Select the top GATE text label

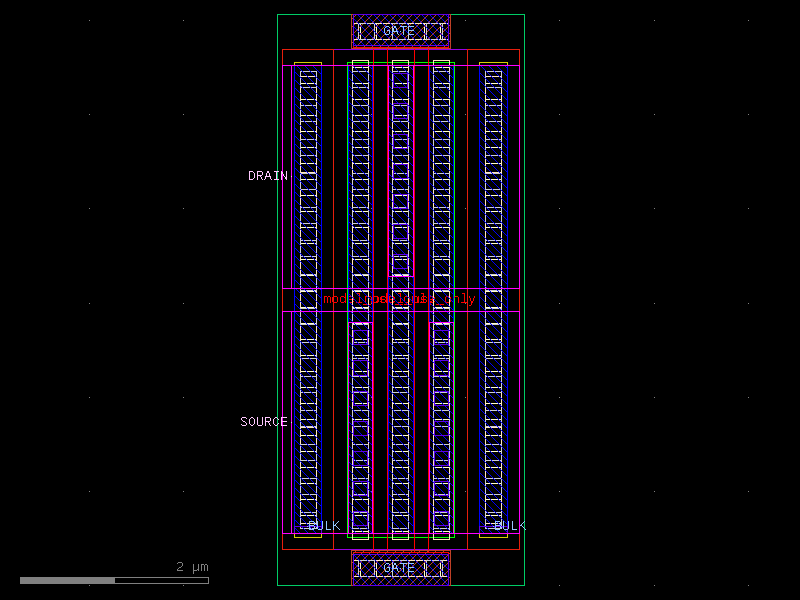[399, 31]
